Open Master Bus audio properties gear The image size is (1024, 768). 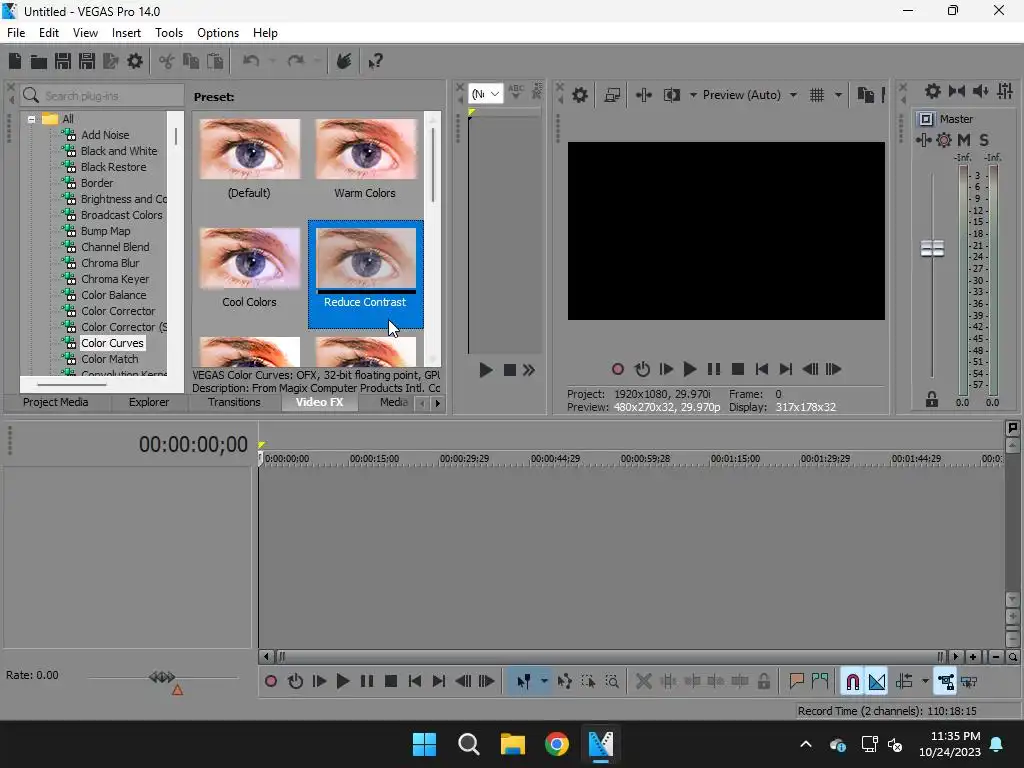pos(933,91)
